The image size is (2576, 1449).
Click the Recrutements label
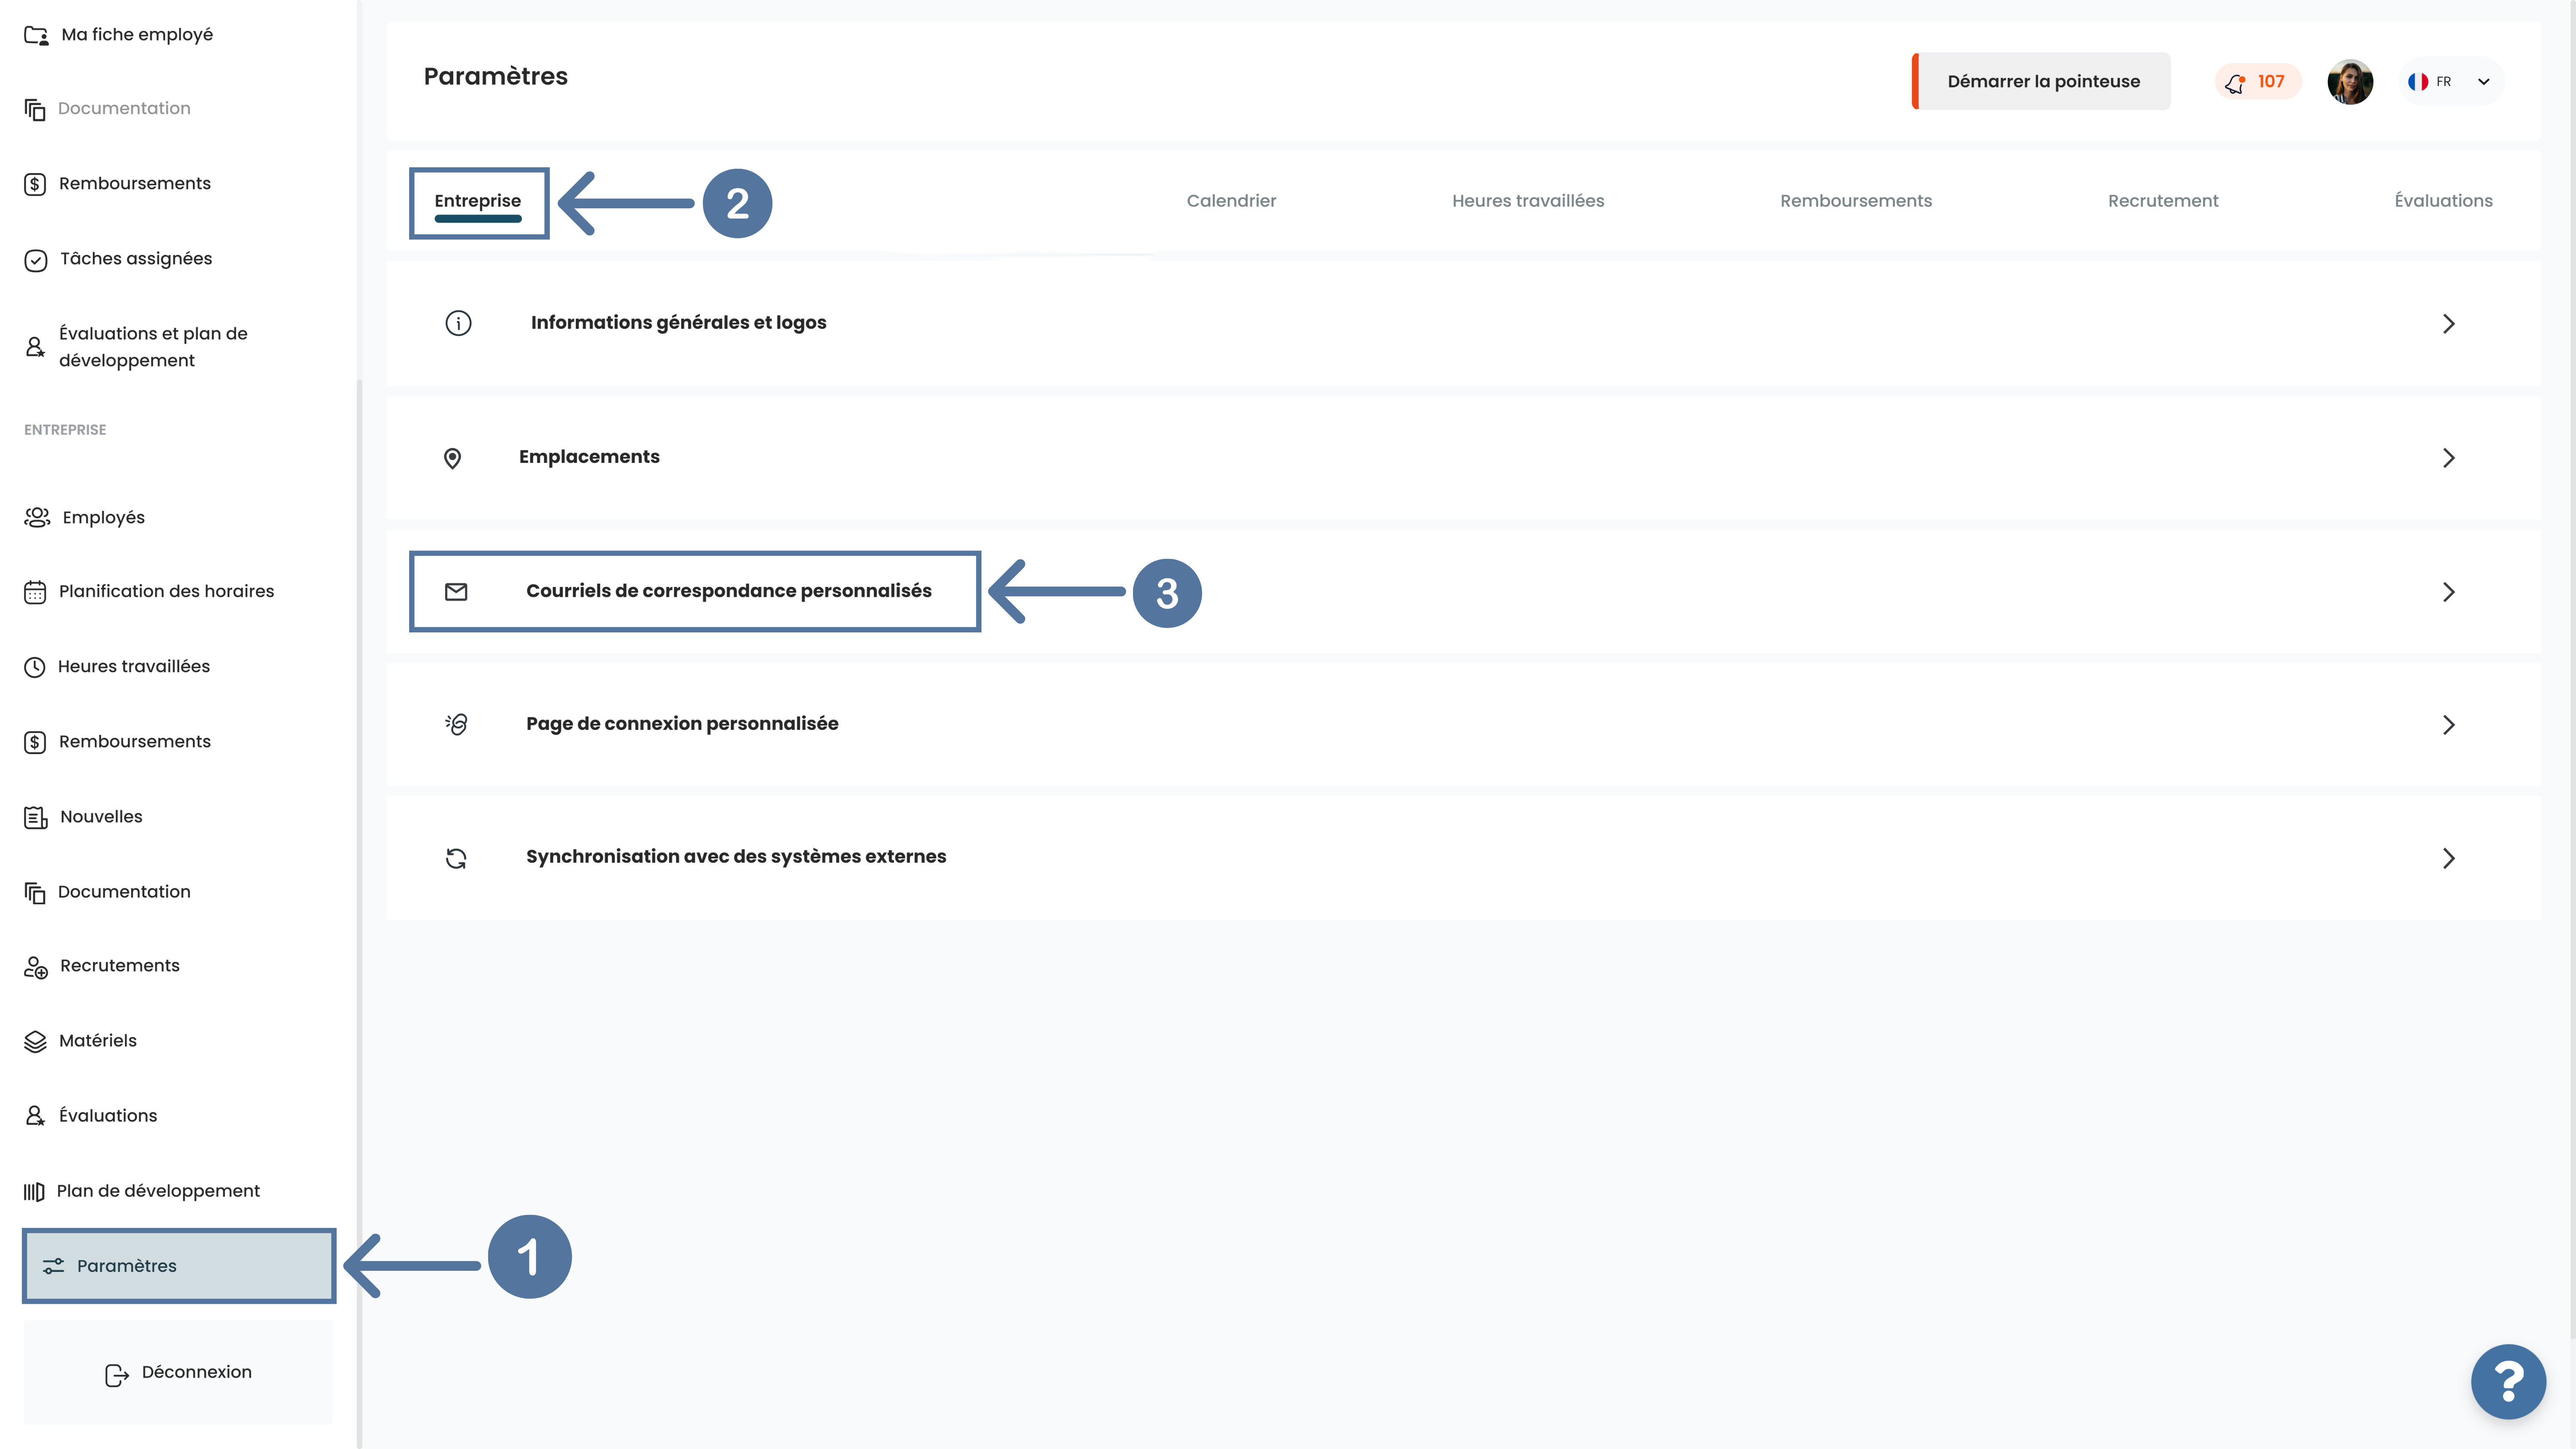tap(120, 966)
